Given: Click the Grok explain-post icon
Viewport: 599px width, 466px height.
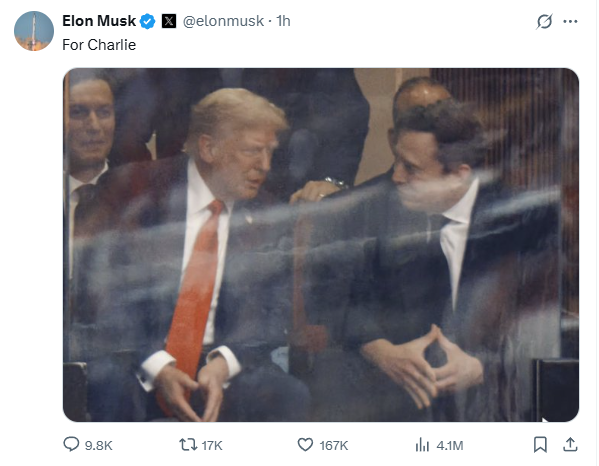Looking at the screenshot, I should point(544,21).
